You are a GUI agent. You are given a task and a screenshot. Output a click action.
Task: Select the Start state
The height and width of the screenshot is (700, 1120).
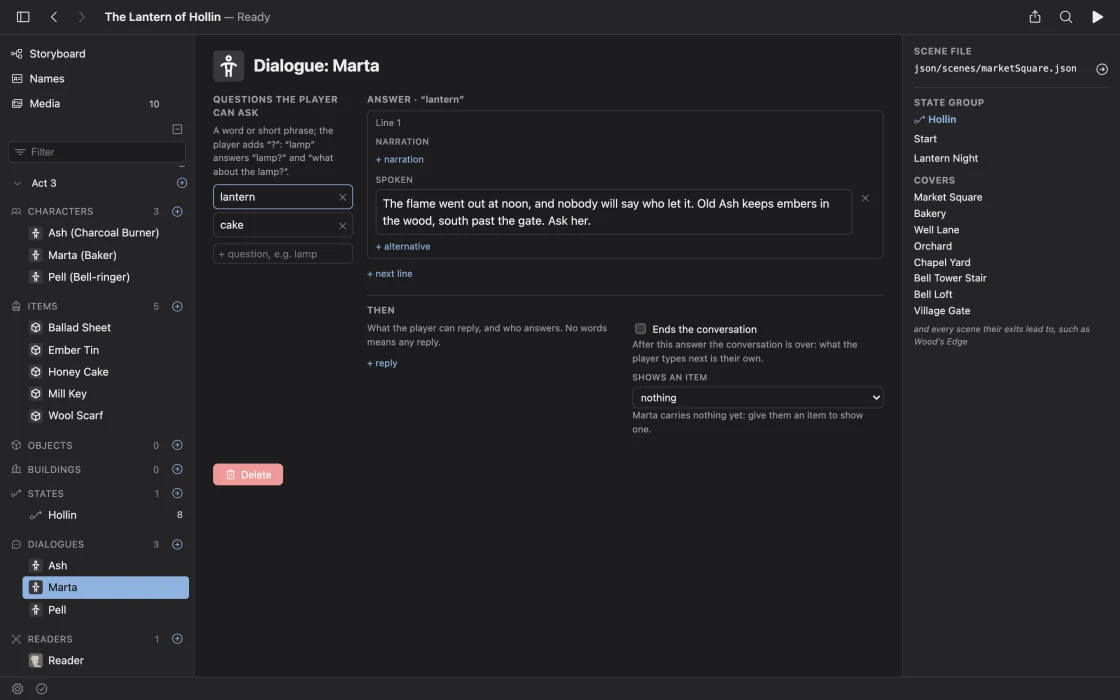point(925,139)
